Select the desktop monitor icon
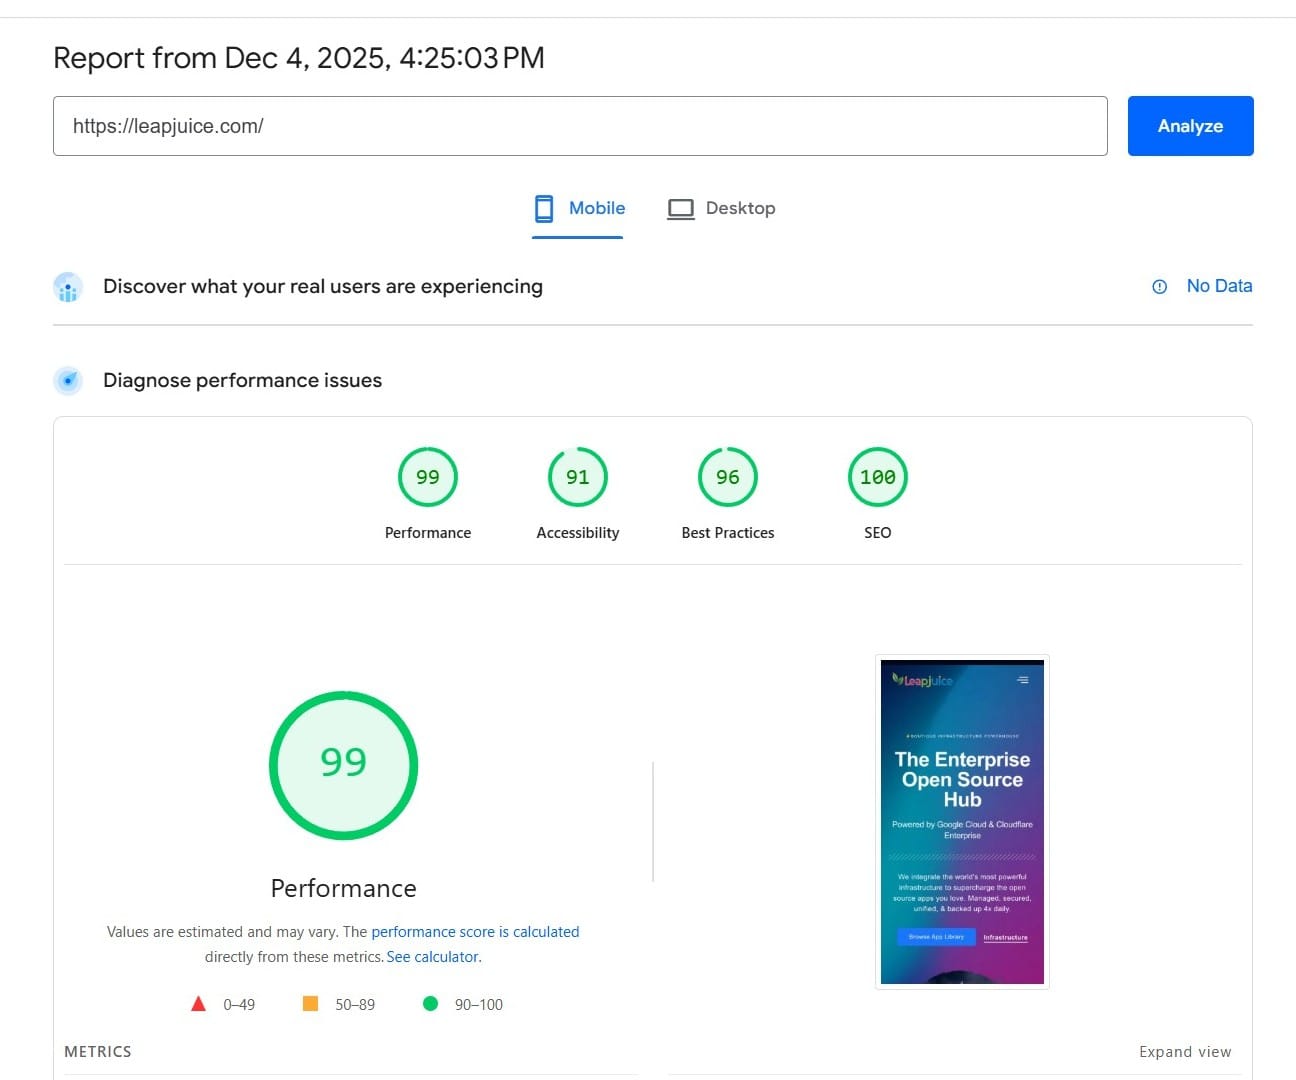The width and height of the screenshot is (1296, 1080). pyautogui.click(x=681, y=208)
